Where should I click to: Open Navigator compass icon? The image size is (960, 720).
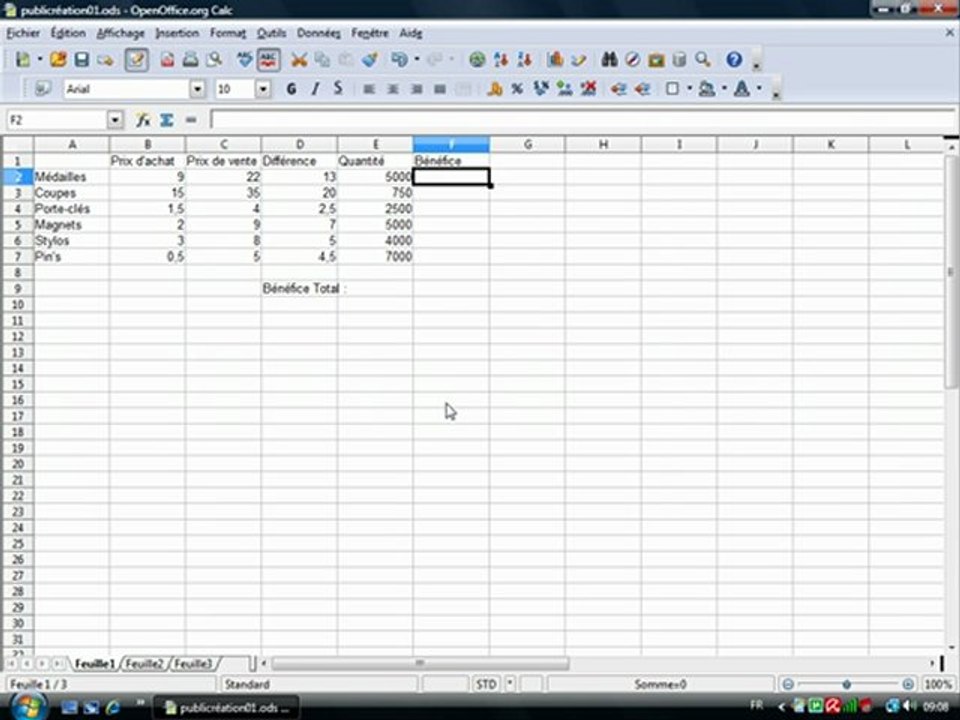point(632,59)
